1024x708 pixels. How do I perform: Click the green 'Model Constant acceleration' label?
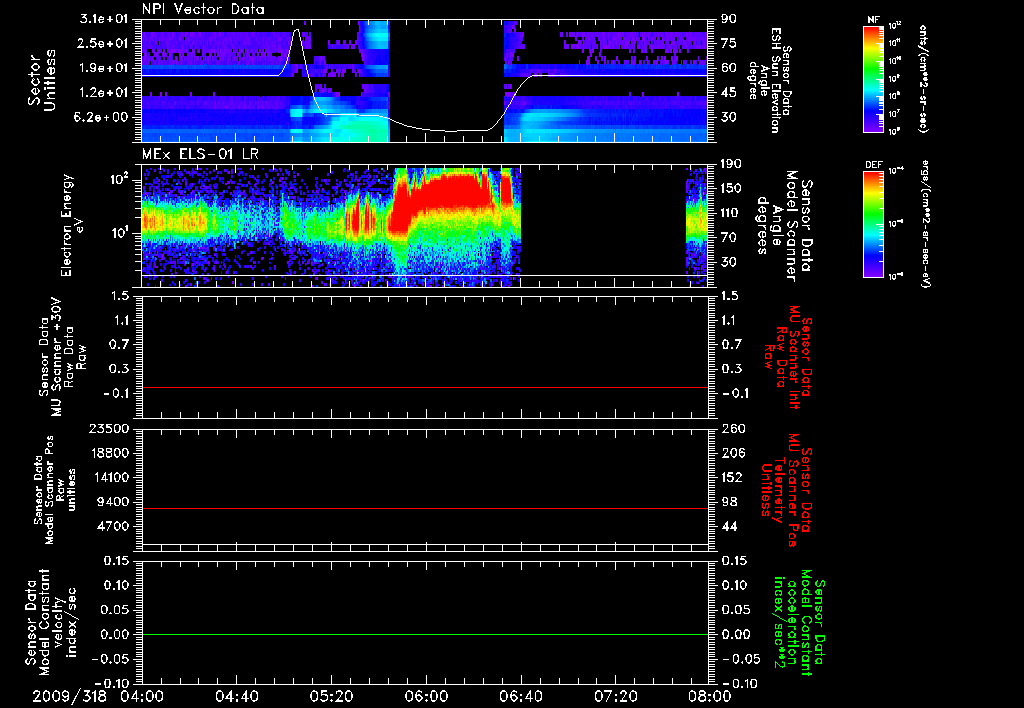(x=798, y=622)
